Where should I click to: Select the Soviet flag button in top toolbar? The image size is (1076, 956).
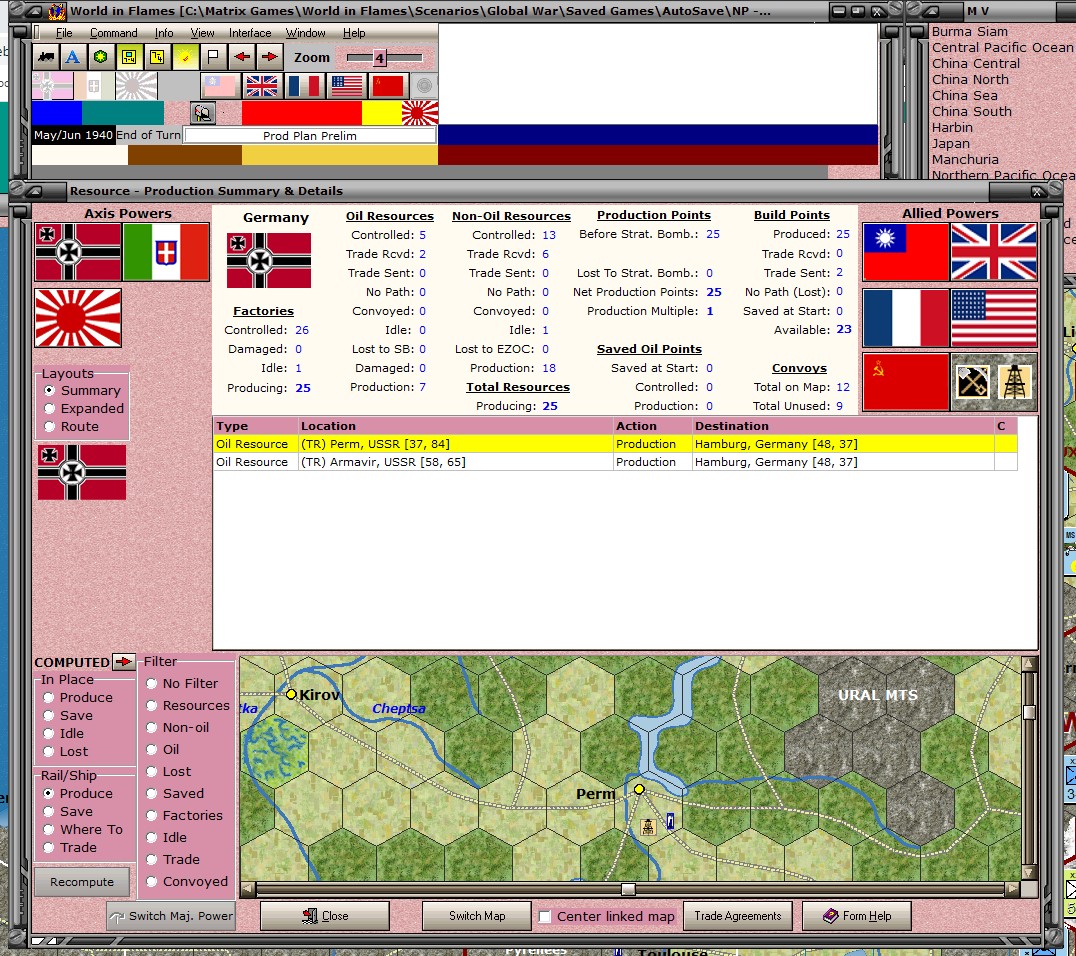click(x=388, y=86)
